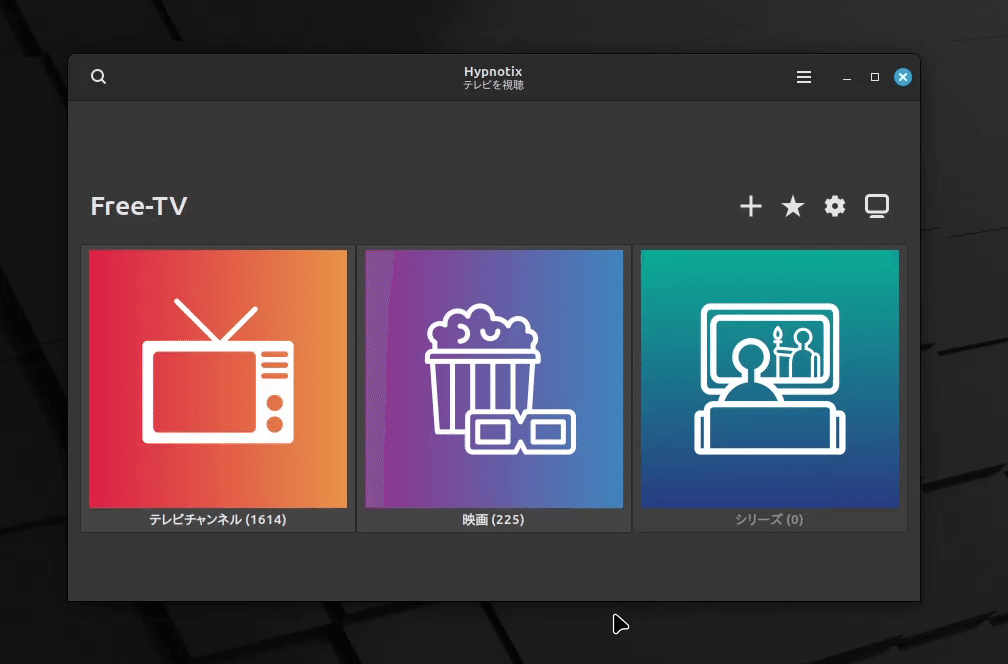This screenshot has width=1008, height=664.
Task: Open the search magnifier icon
Action: pos(98,76)
